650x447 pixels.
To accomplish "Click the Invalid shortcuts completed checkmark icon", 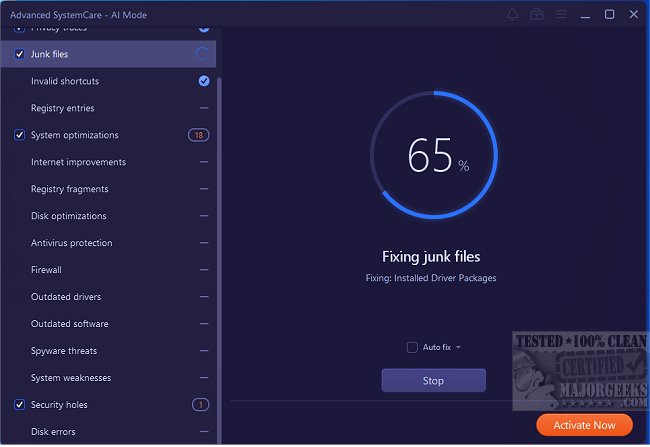I will [x=204, y=81].
